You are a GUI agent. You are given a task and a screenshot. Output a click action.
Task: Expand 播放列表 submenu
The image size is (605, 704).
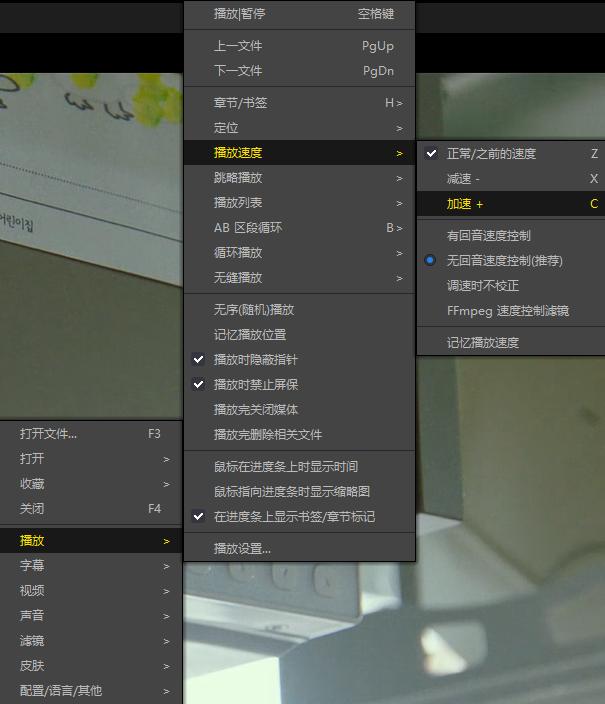(299, 203)
